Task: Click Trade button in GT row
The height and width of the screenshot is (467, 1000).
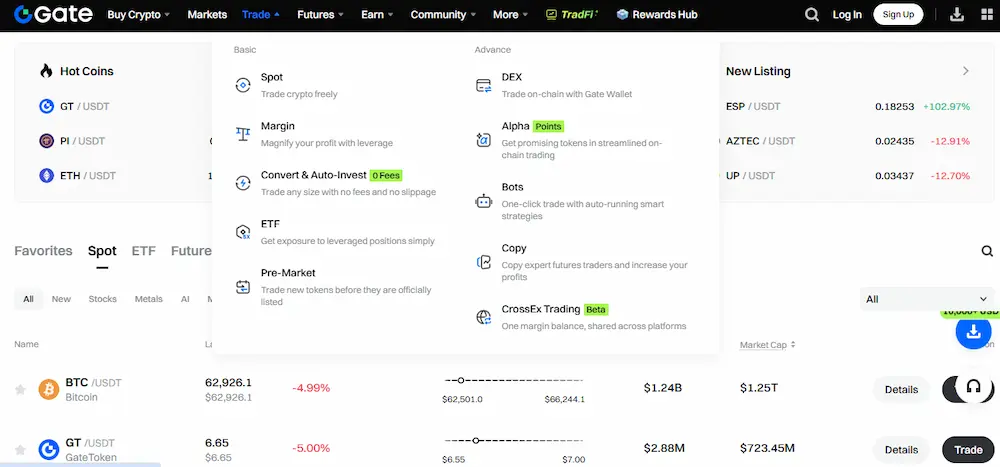Action: pyautogui.click(x=967, y=450)
